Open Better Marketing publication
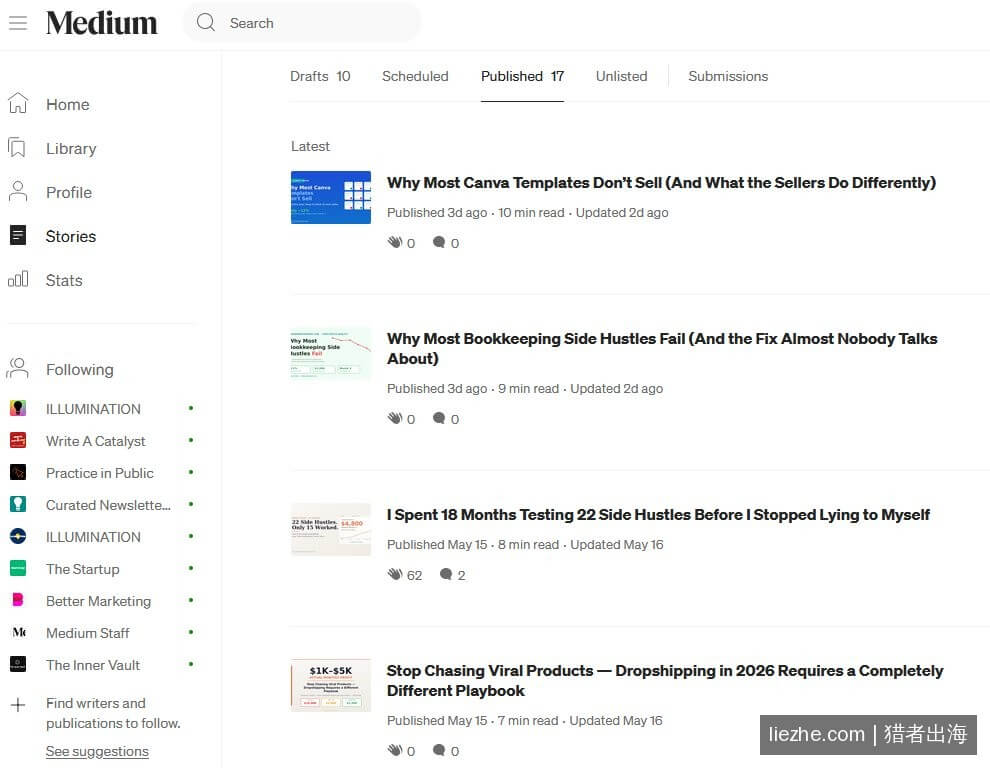Screen dimensions: 990x768 pos(98,601)
